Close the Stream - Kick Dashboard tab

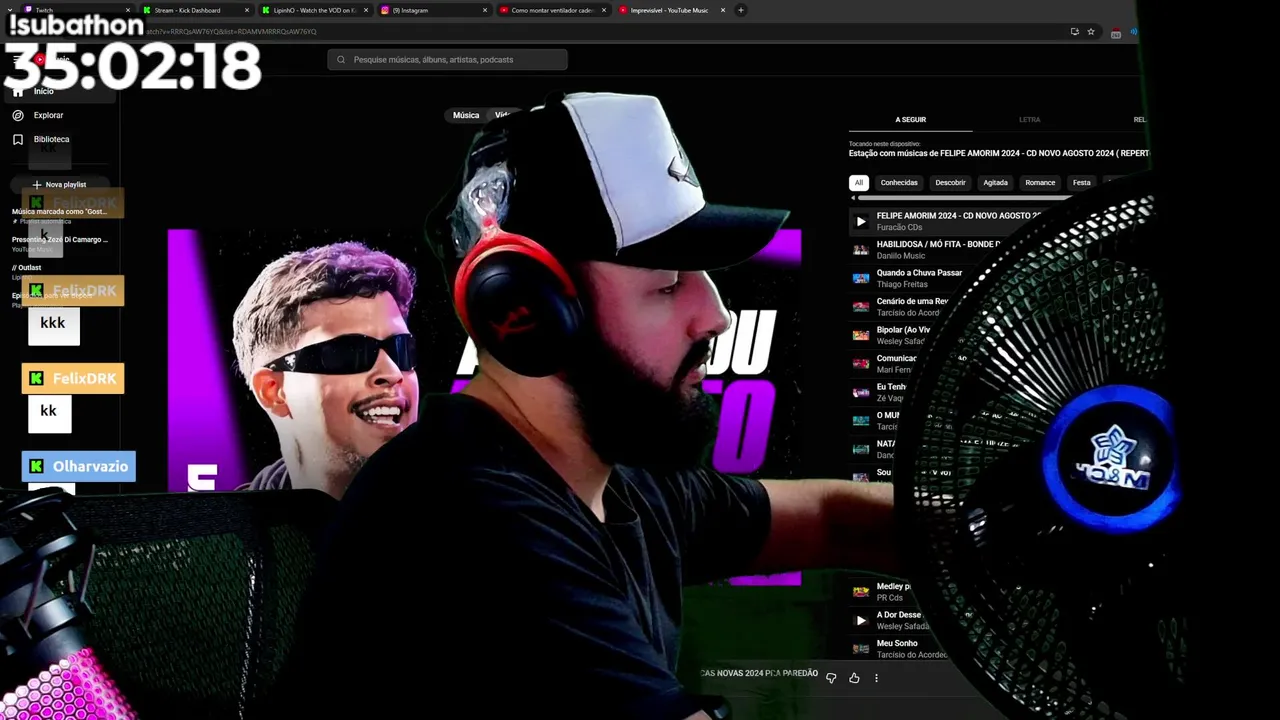coord(247,10)
